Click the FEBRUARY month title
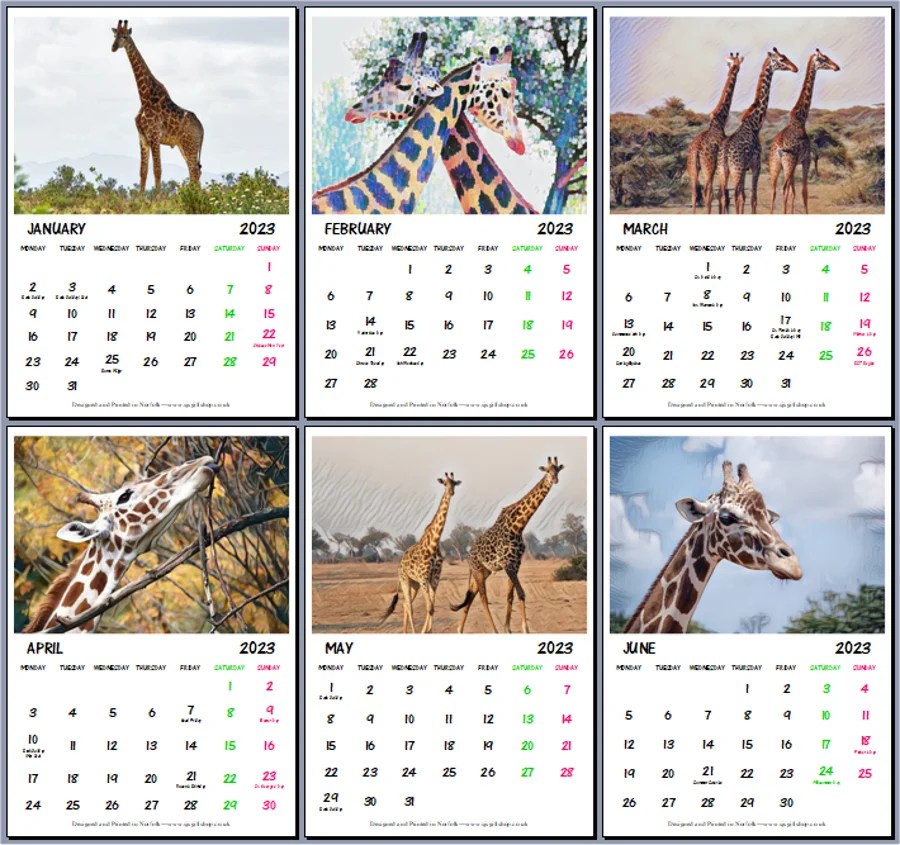The image size is (900, 845). click(x=358, y=228)
